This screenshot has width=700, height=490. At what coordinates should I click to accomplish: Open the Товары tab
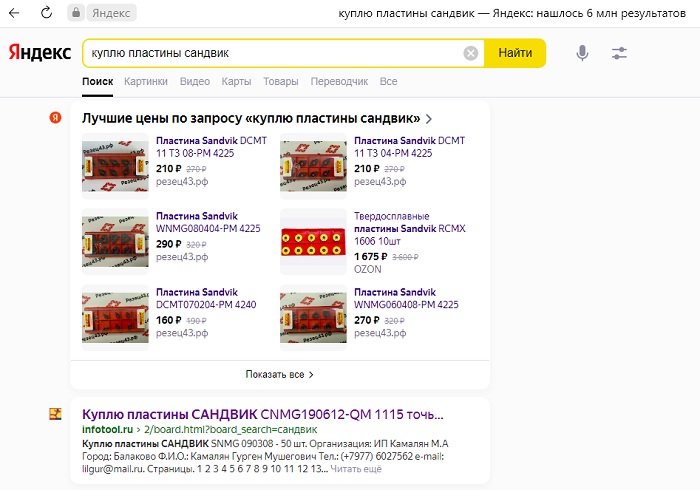(x=281, y=82)
